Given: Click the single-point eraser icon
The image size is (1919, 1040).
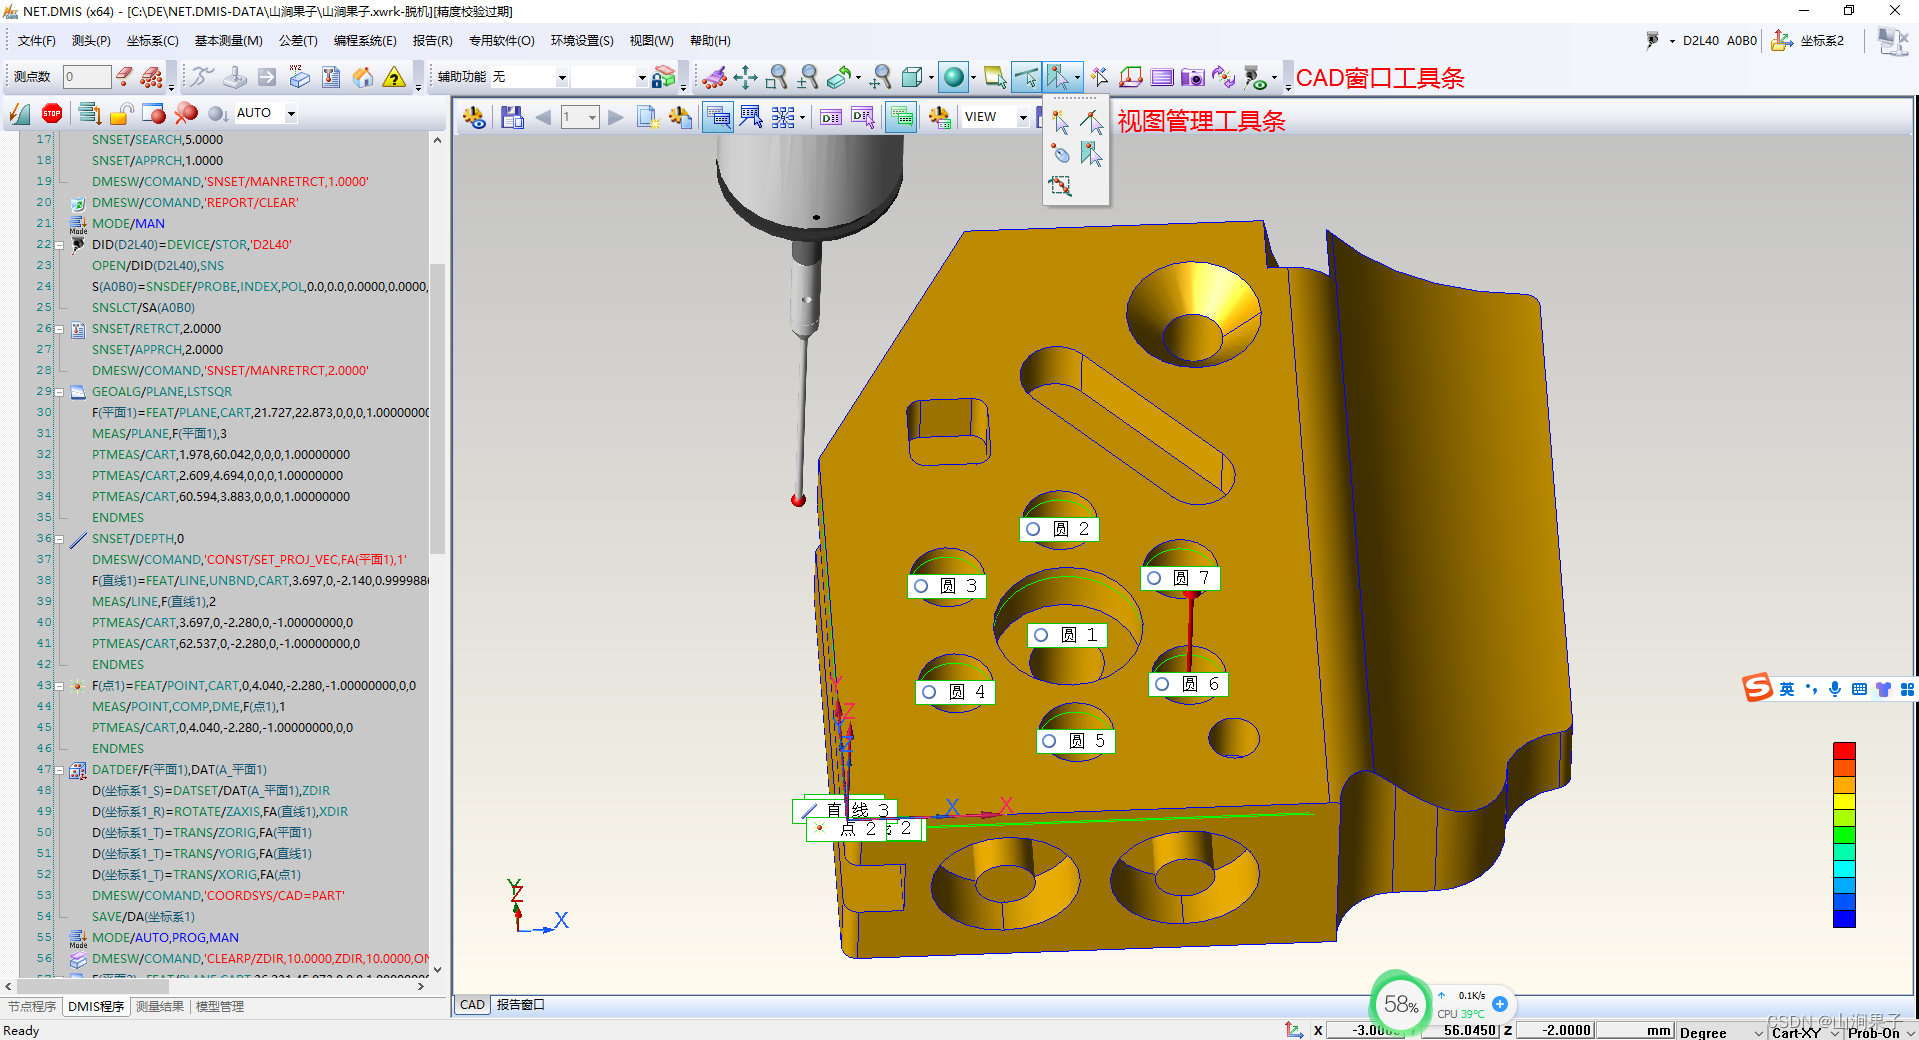Looking at the screenshot, I should [x=124, y=77].
